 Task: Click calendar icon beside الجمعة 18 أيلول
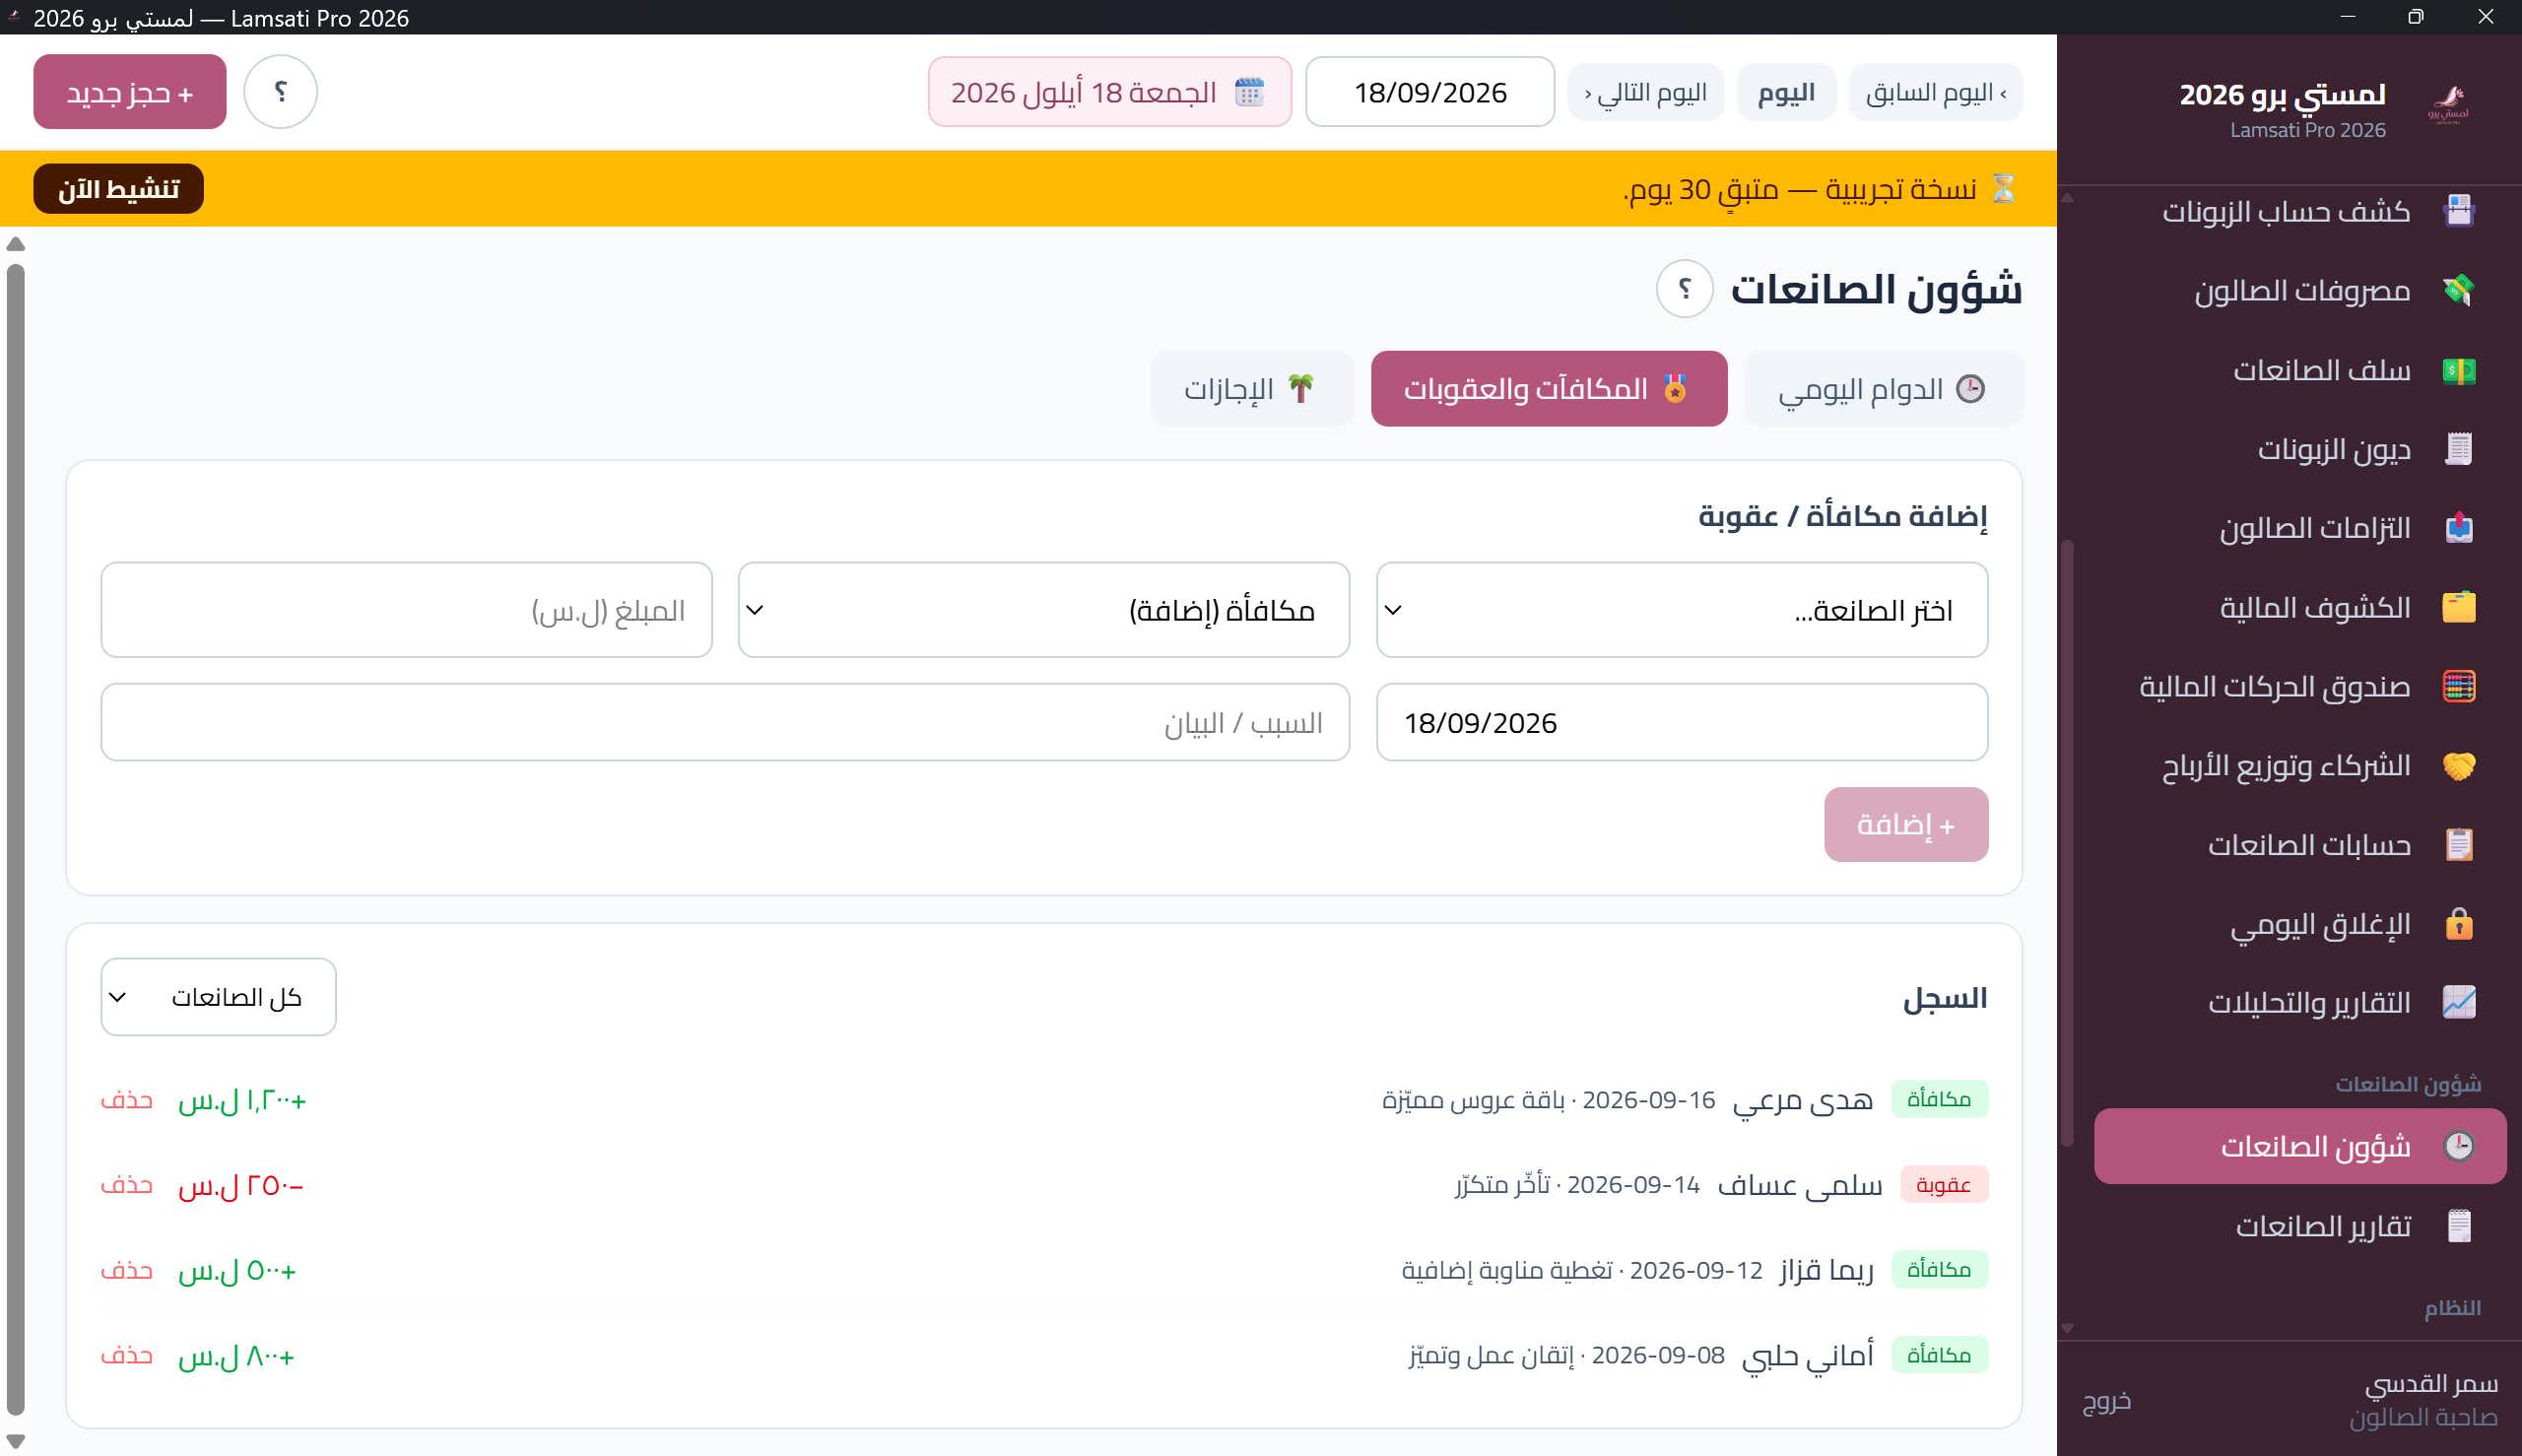click(1249, 92)
